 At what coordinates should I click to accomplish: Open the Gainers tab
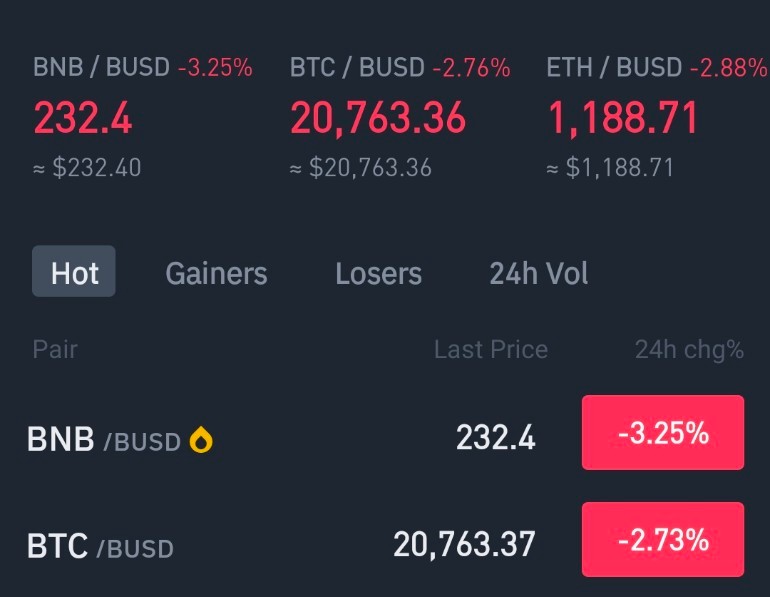pyautogui.click(x=216, y=273)
